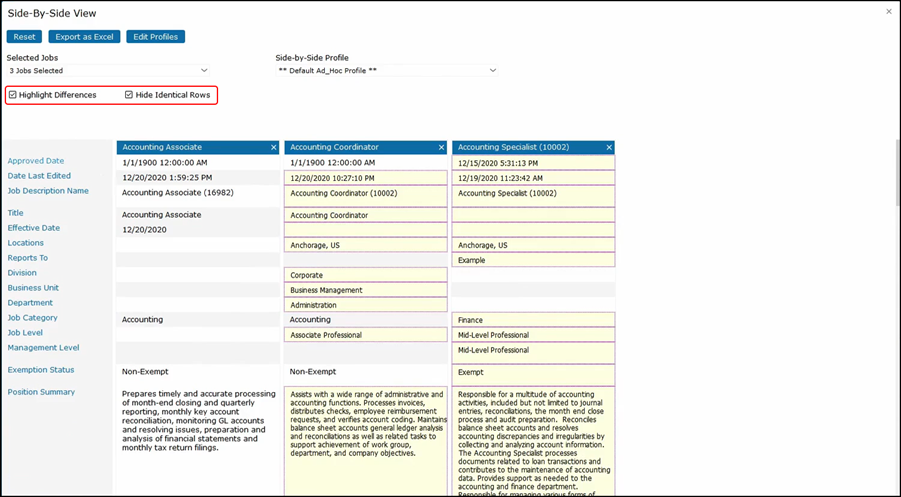Remove the Accounting Specialist (10002) column
This screenshot has height=497, width=901.
(x=609, y=147)
